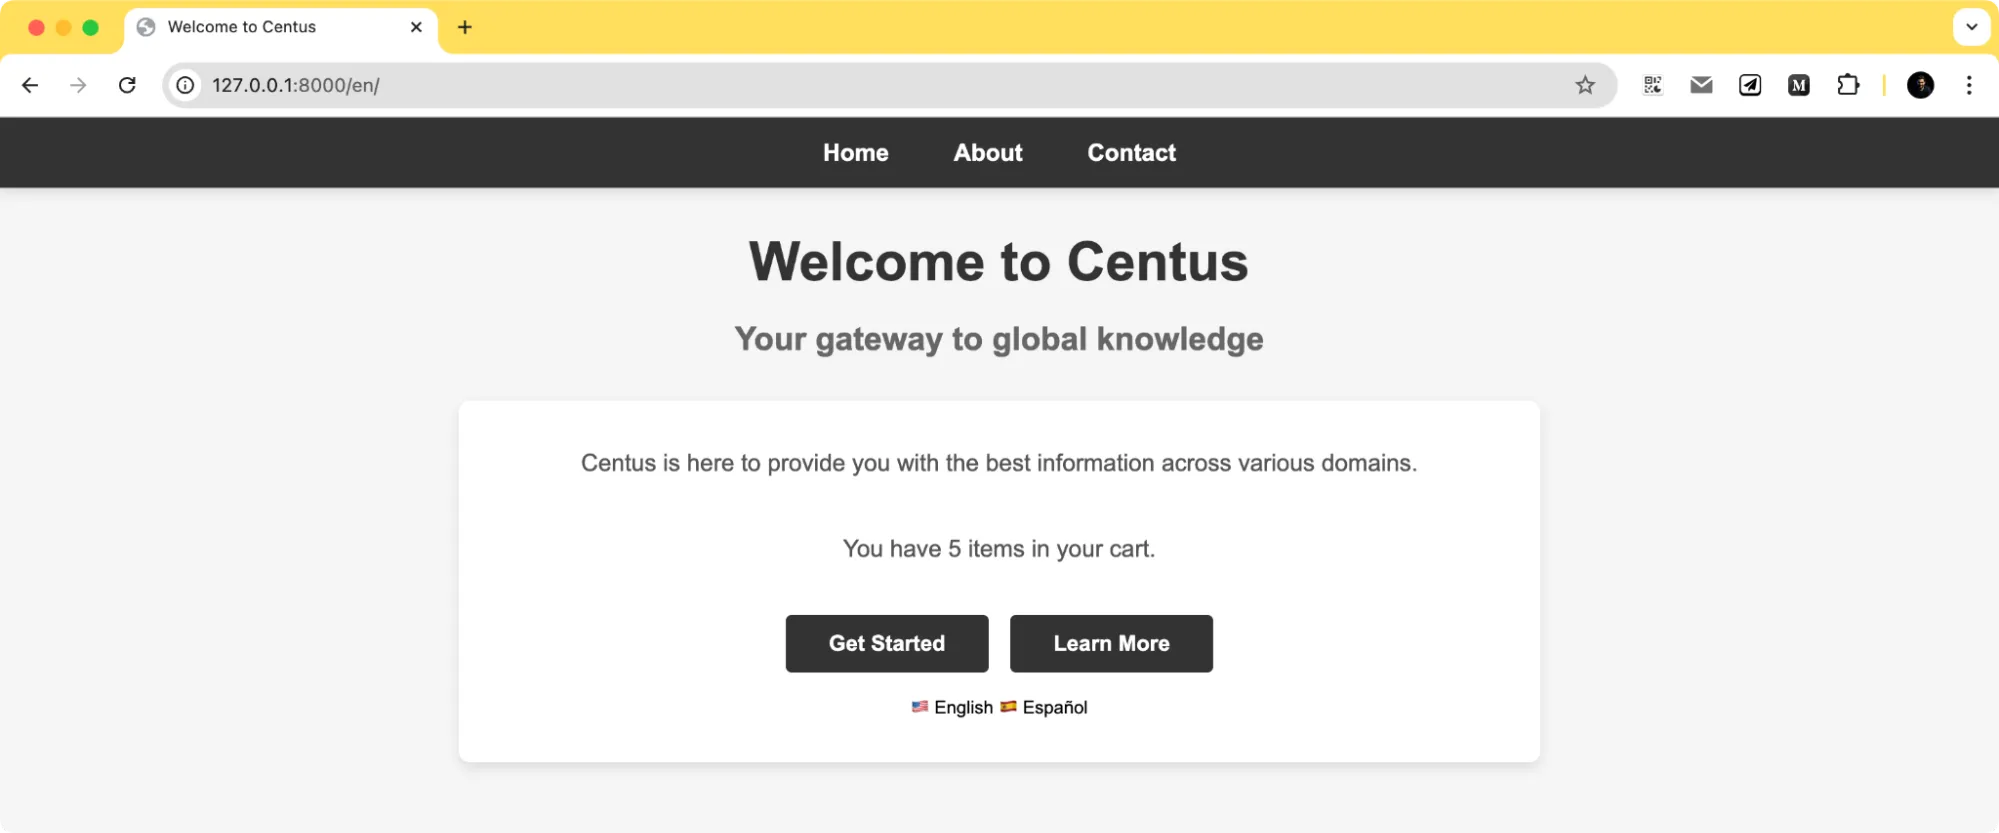The width and height of the screenshot is (1999, 833).
Task: Open the Contact nav item
Action: [1131, 153]
